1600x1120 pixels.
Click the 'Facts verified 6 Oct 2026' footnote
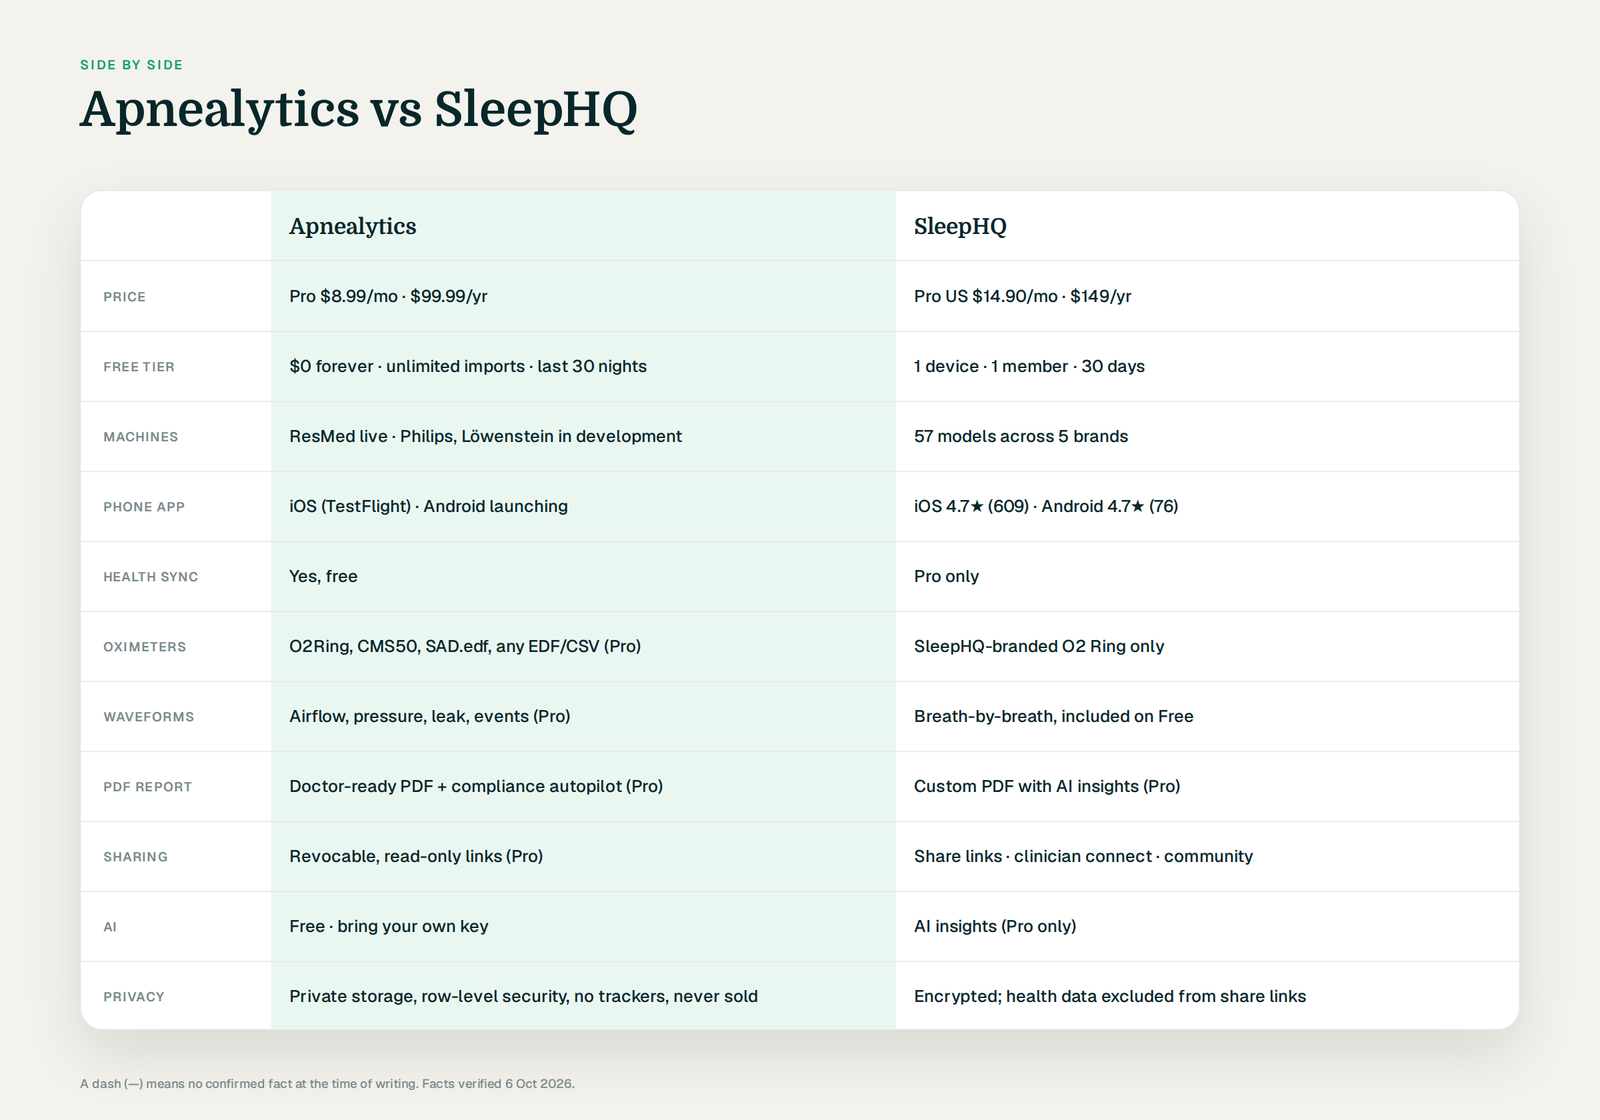[x=498, y=1084]
